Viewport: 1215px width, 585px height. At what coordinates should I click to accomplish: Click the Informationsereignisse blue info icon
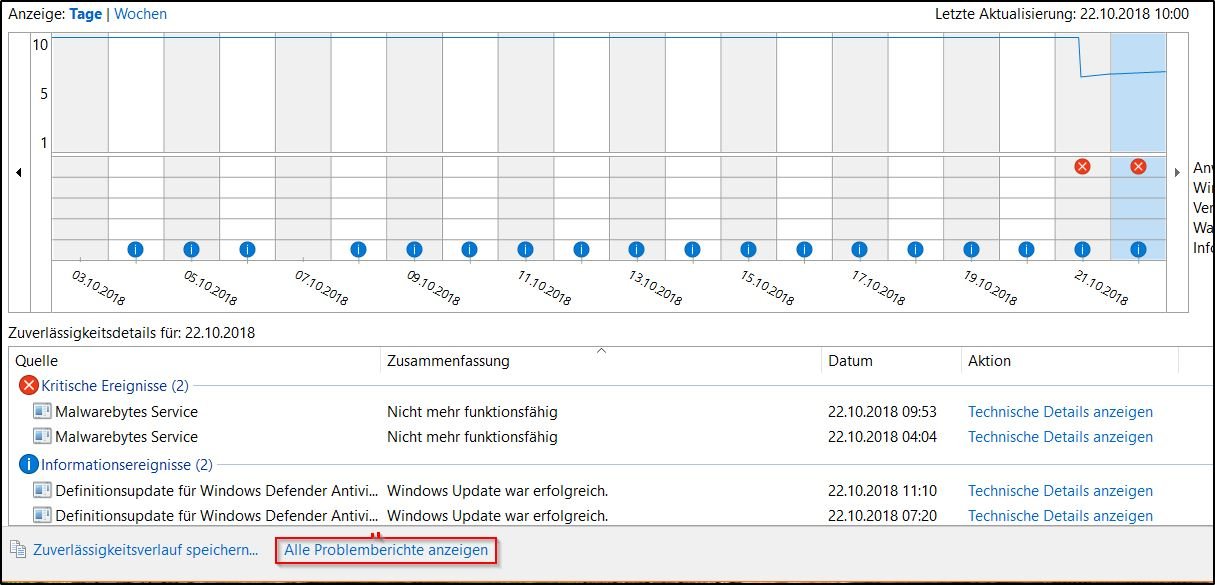pos(28,465)
